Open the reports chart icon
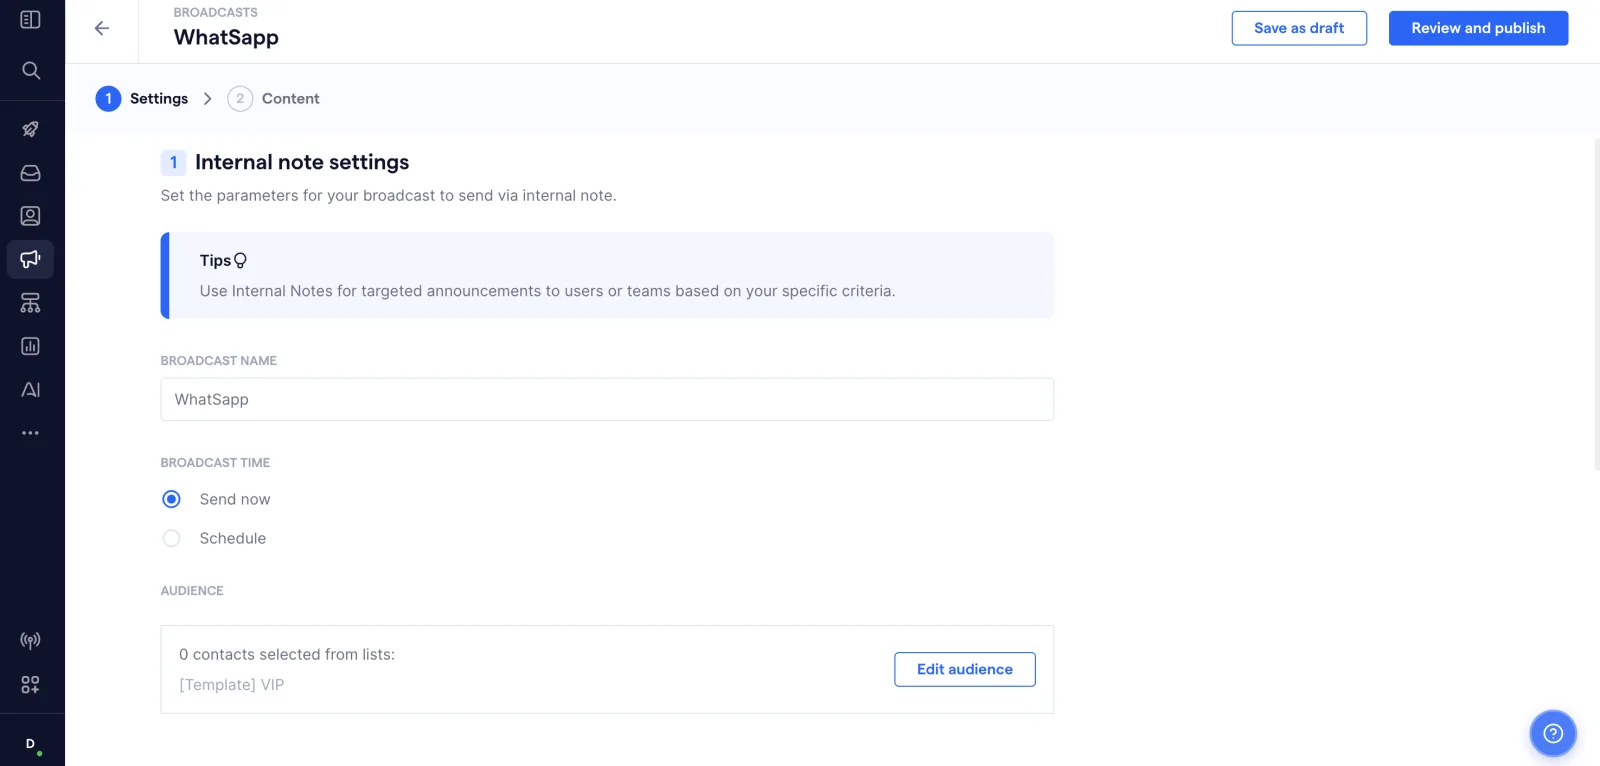The image size is (1600, 766). pos(31,346)
